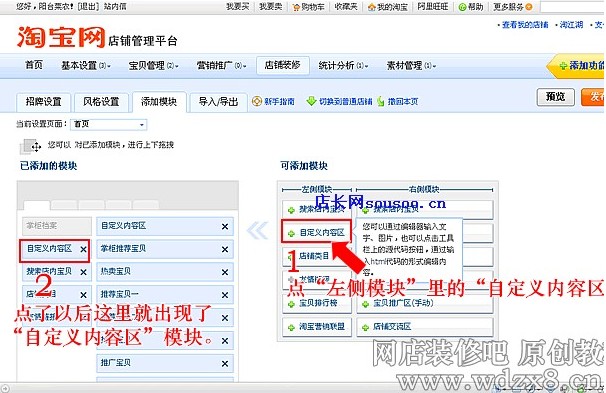Add right-side 搜索店内宝贝 module via plus
The width and height of the screenshot is (606, 393).
pyautogui.click(x=365, y=210)
